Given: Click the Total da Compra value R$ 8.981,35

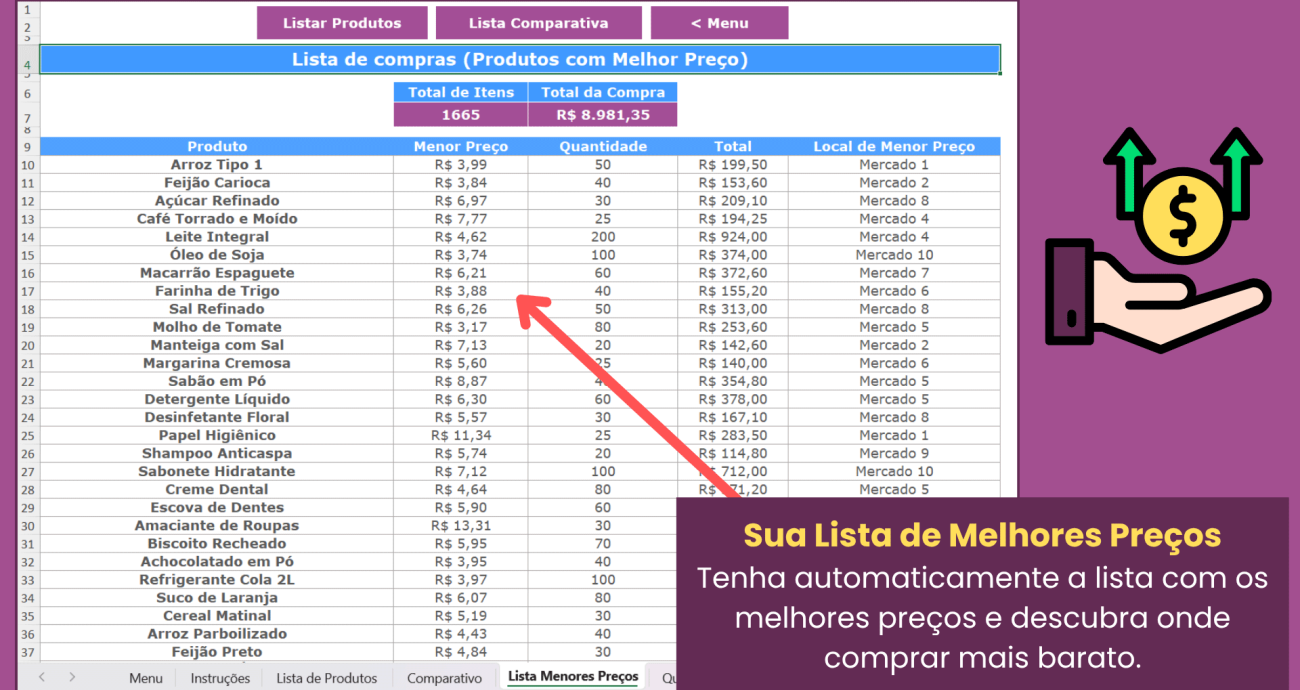Looking at the screenshot, I should point(604,114).
